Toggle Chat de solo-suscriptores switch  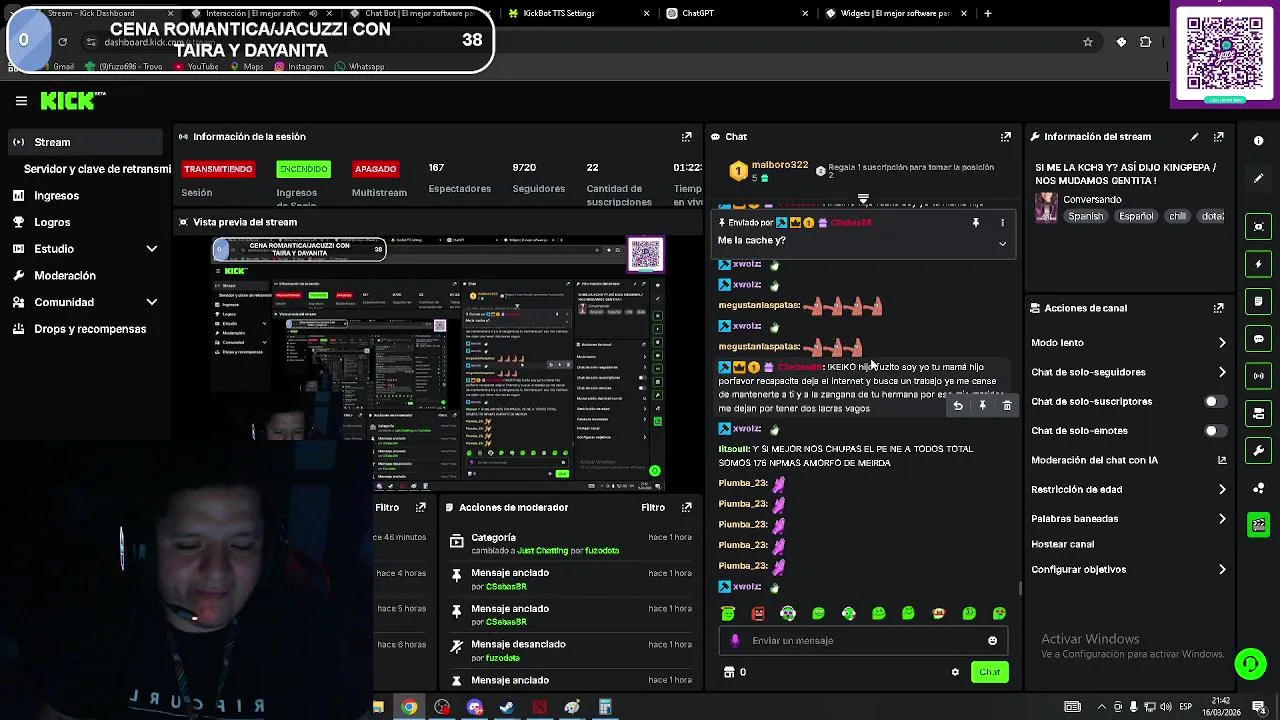click(1214, 401)
